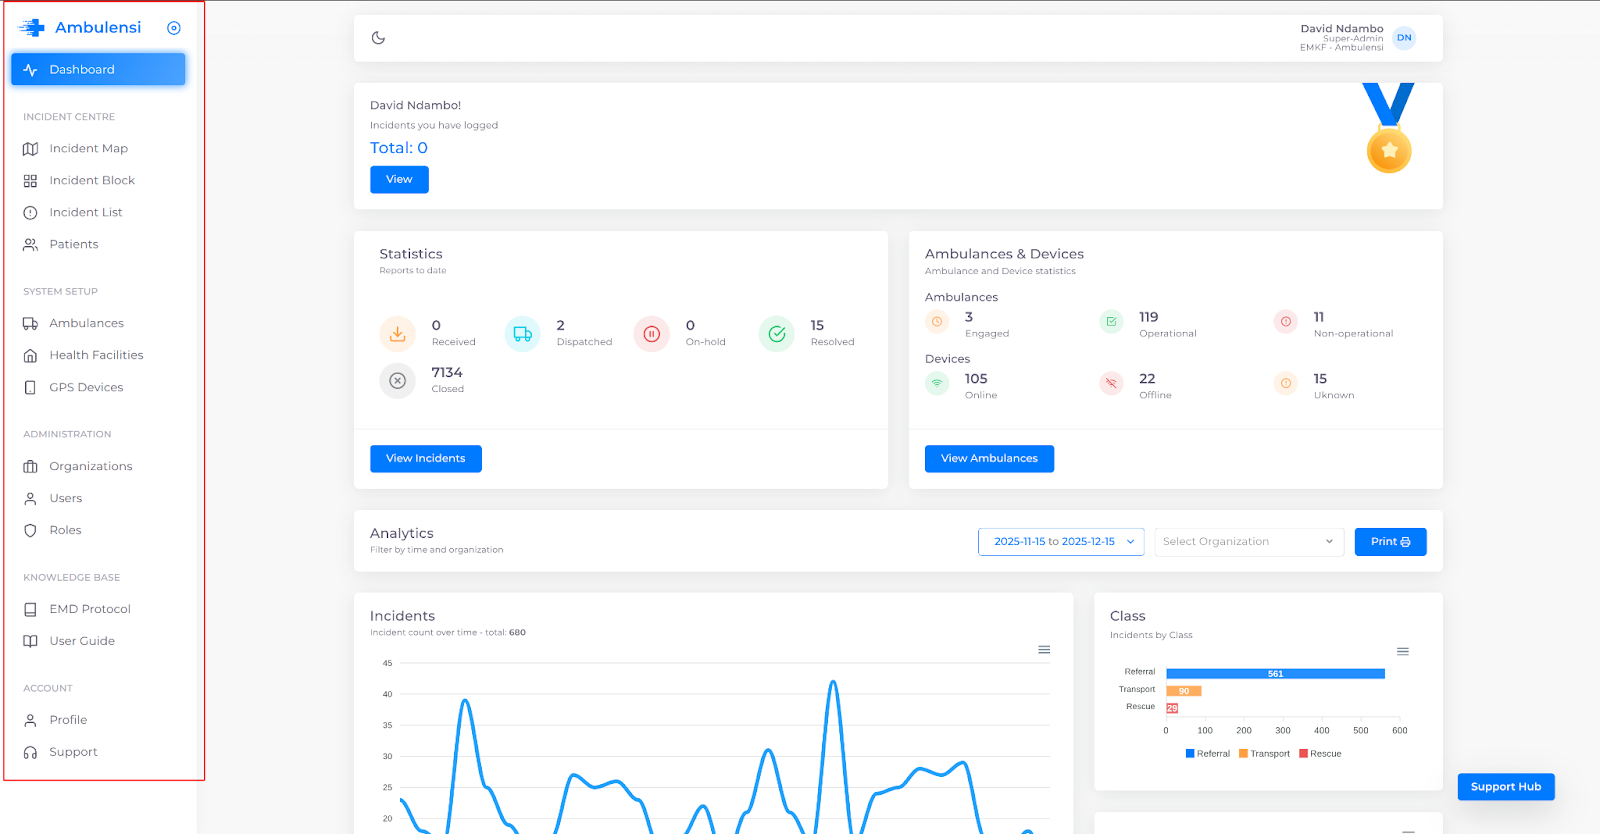Open the Incidents chart hamburger menu
The width and height of the screenshot is (1600, 834).
tap(1044, 650)
